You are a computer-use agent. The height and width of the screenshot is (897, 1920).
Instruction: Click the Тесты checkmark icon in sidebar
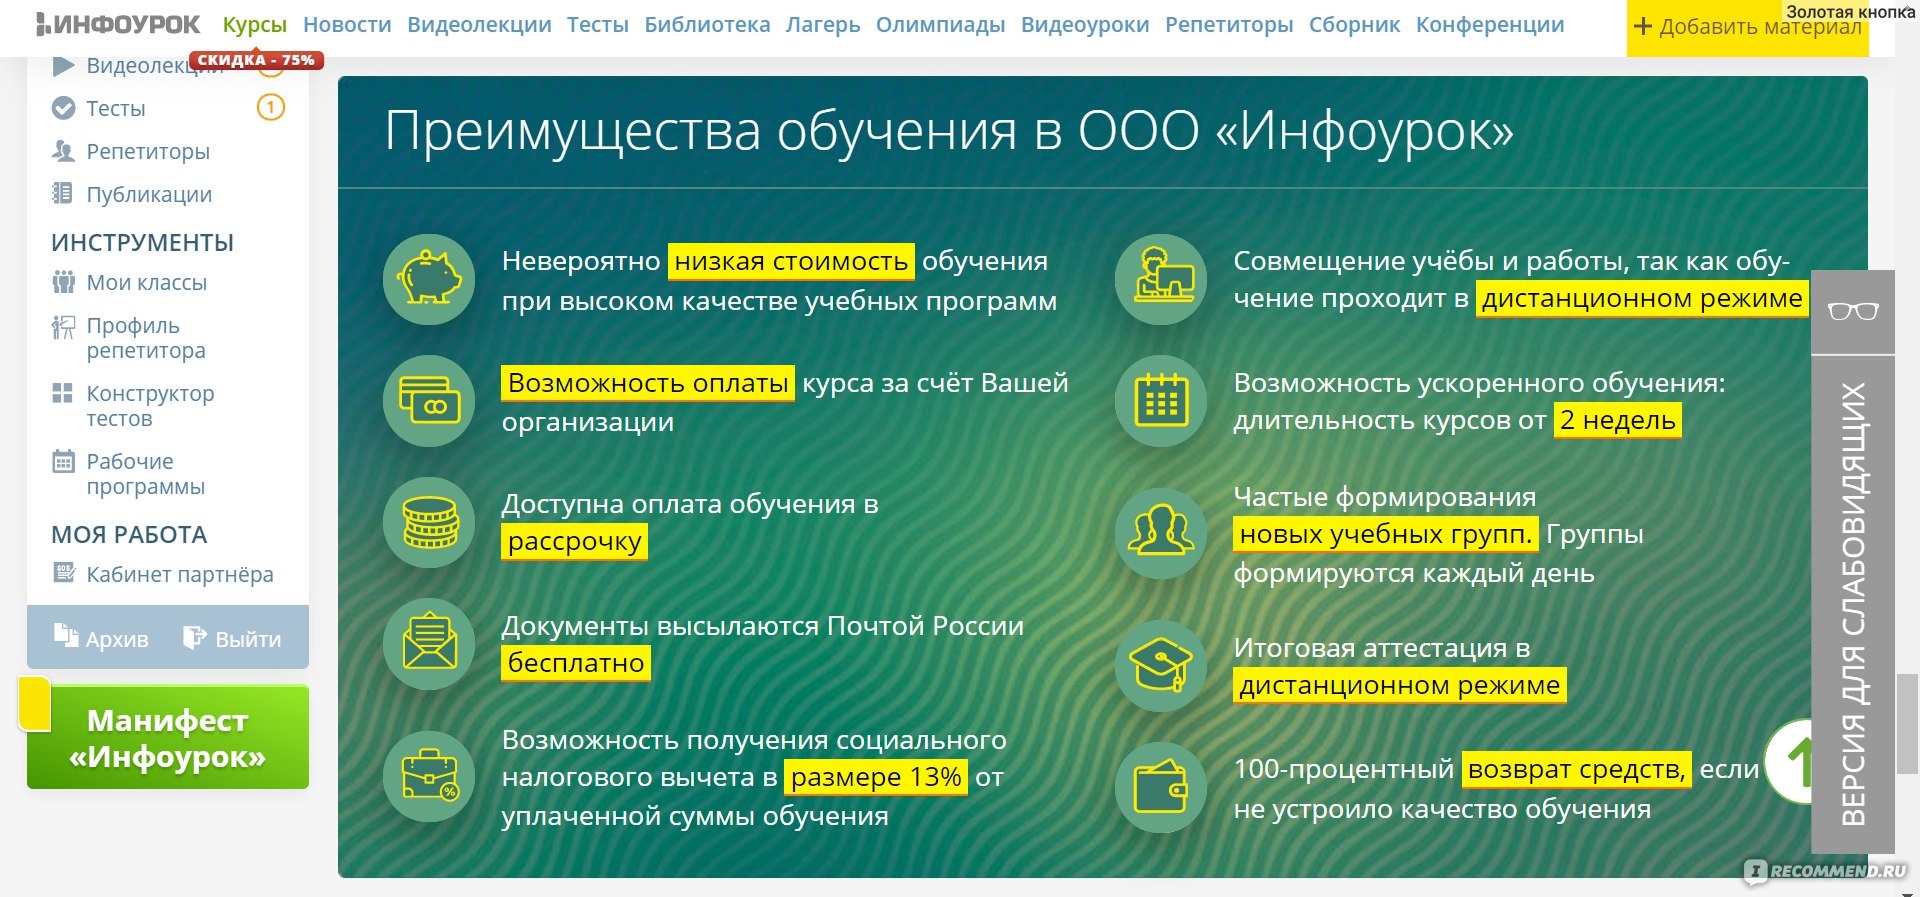[x=63, y=108]
